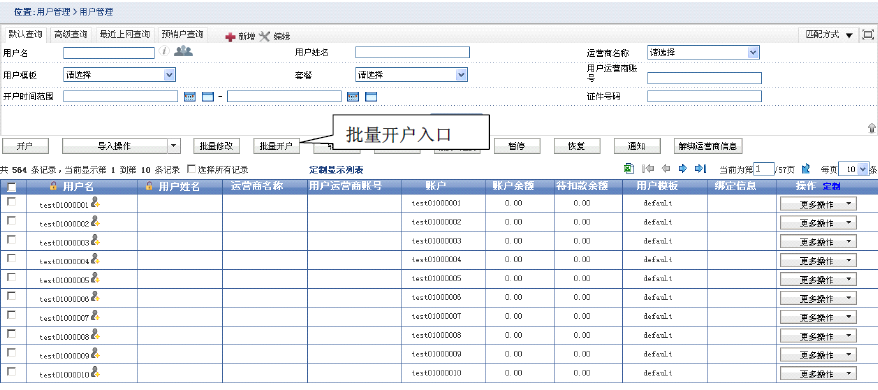878x390 pixels.
Task: Open the 定制显示列表 link
Action: tap(336, 169)
